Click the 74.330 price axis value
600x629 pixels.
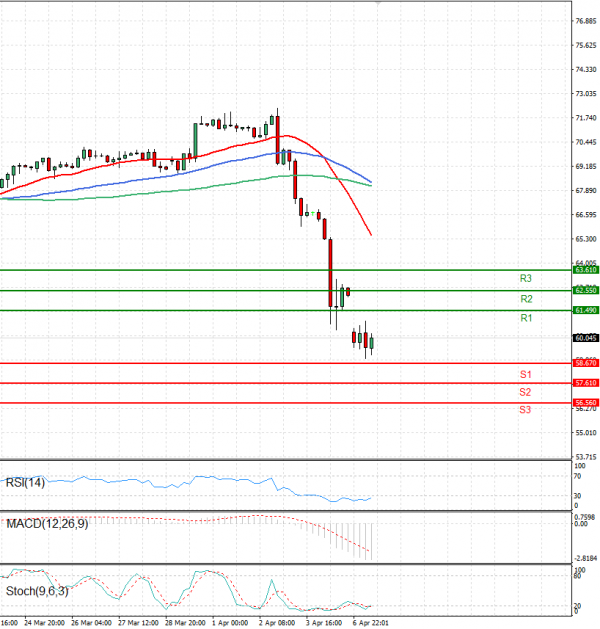pyautogui.click(x=586, y=70)
